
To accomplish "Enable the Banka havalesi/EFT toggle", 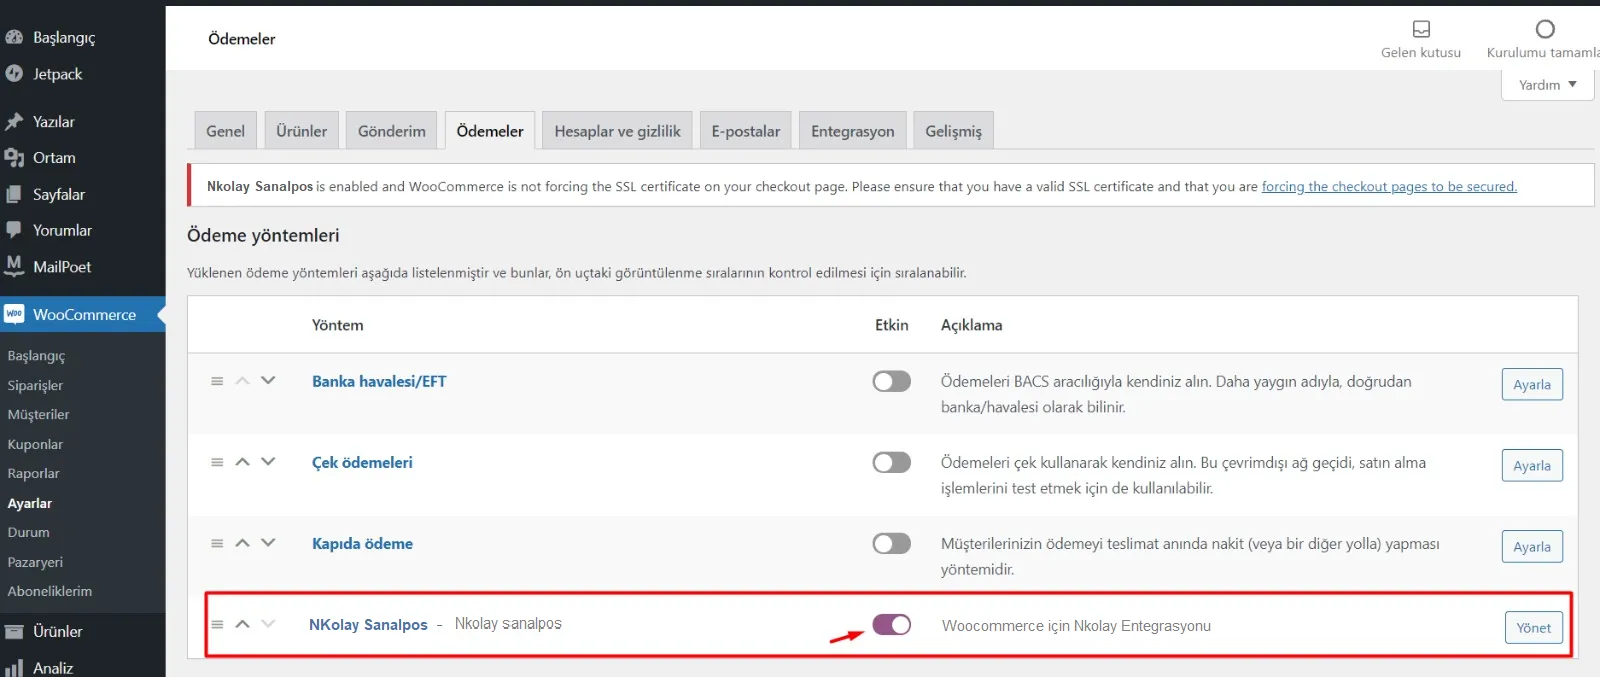I will (x=891, y=381).
